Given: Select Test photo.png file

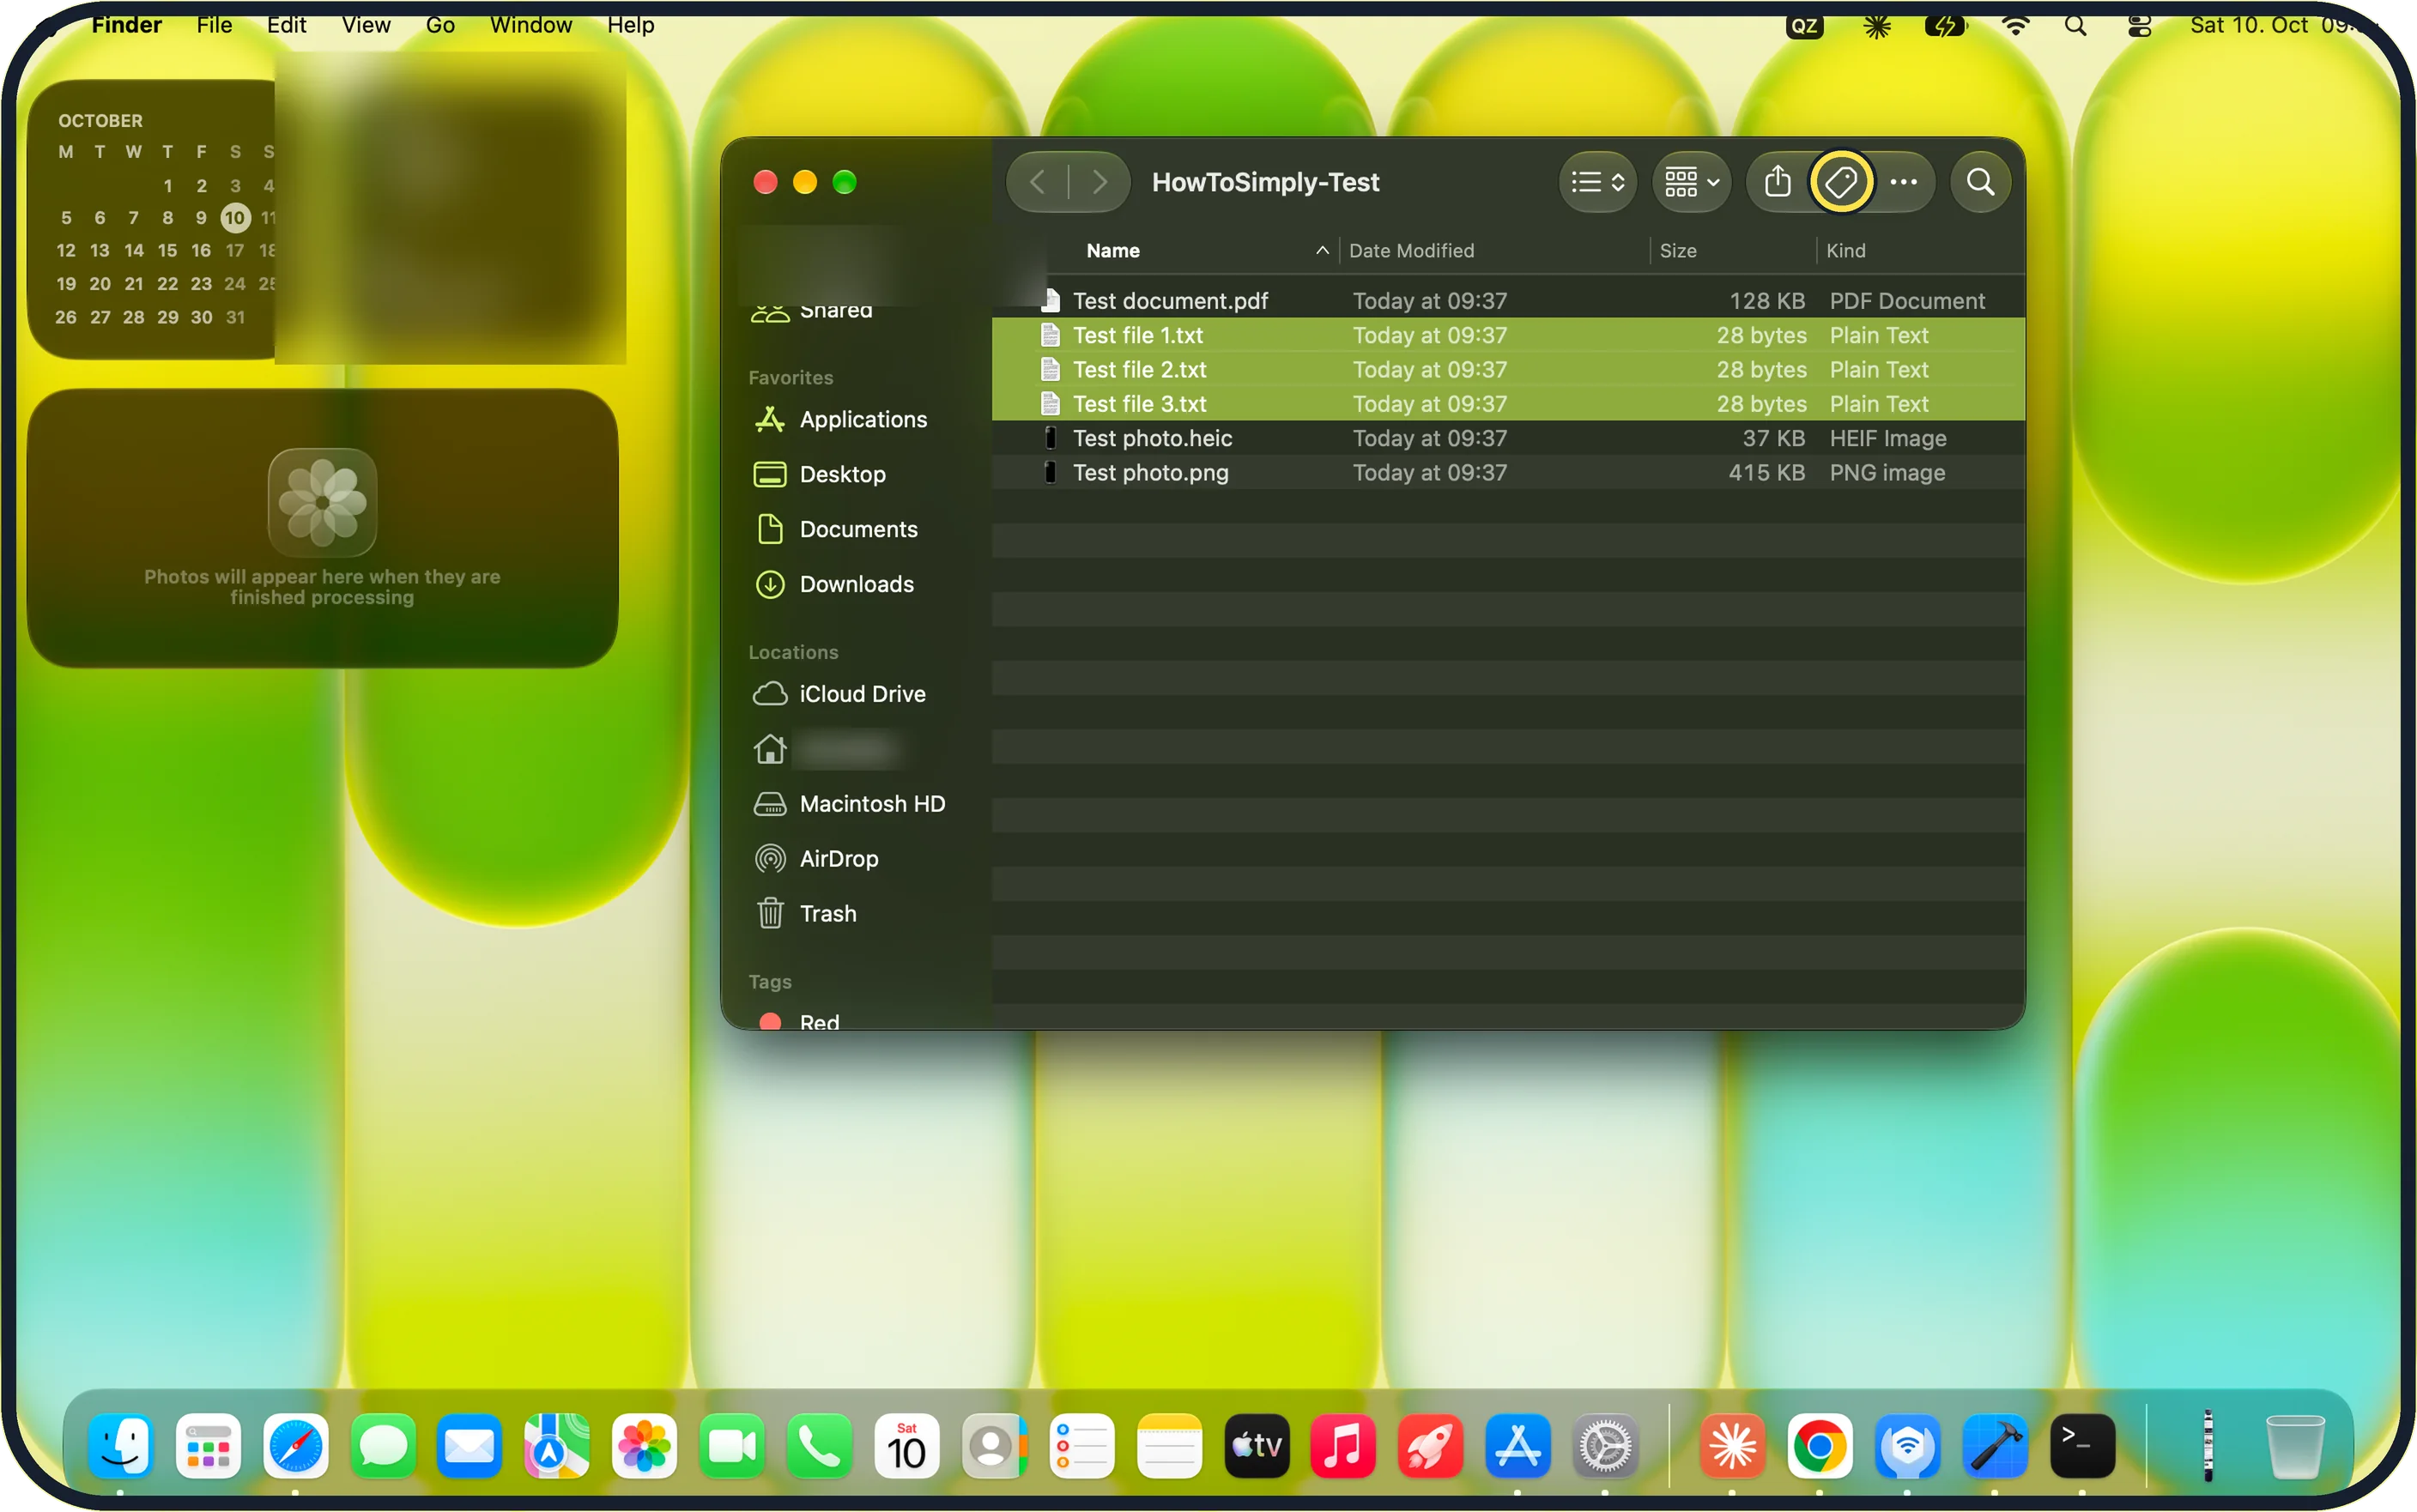Looking at the screenshot, I should point(1508,472).
